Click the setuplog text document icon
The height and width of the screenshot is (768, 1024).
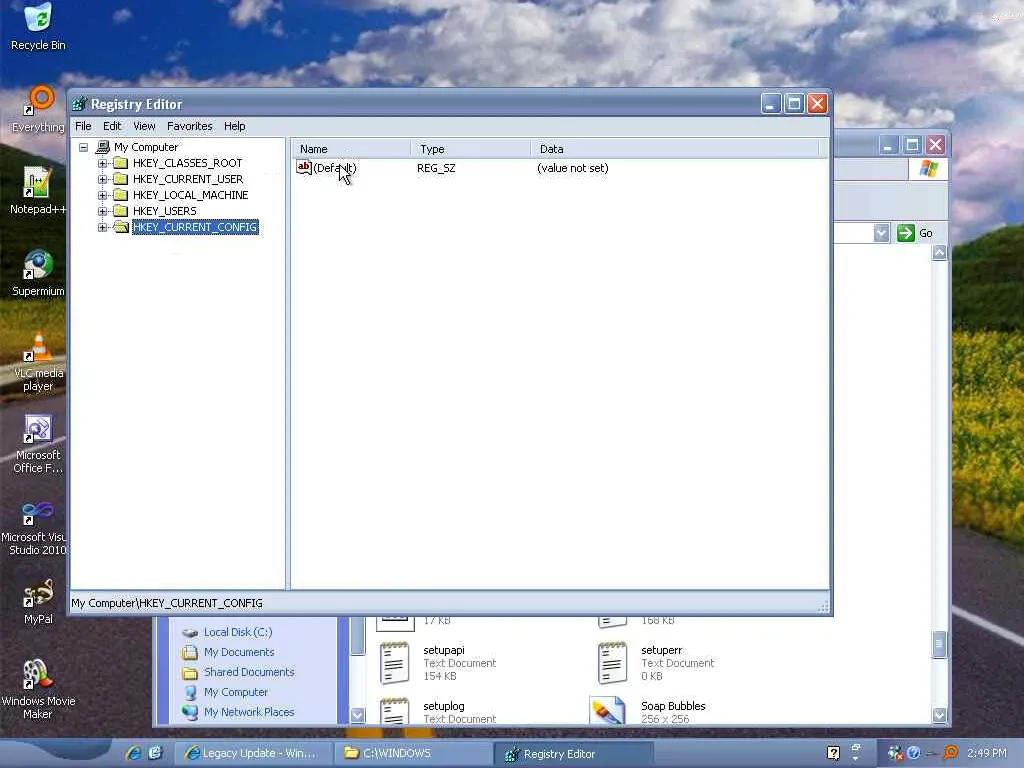pyautogui.click(x=394, y=711)
